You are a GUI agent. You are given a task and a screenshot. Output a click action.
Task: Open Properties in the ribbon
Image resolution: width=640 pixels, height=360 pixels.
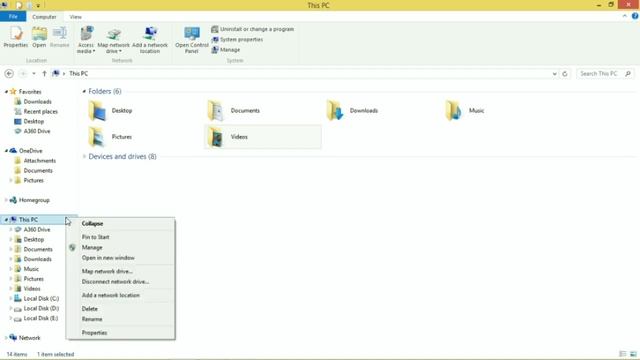pyautogui.click(x=16, y=37)
